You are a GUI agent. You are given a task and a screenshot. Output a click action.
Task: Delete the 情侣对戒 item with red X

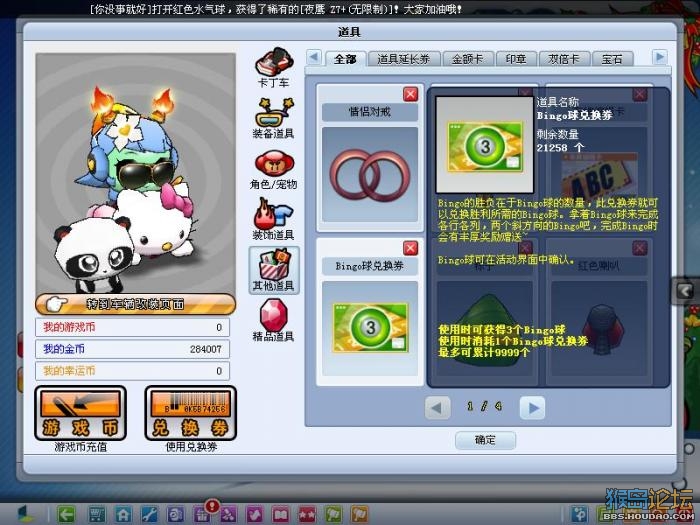point(410,94)
